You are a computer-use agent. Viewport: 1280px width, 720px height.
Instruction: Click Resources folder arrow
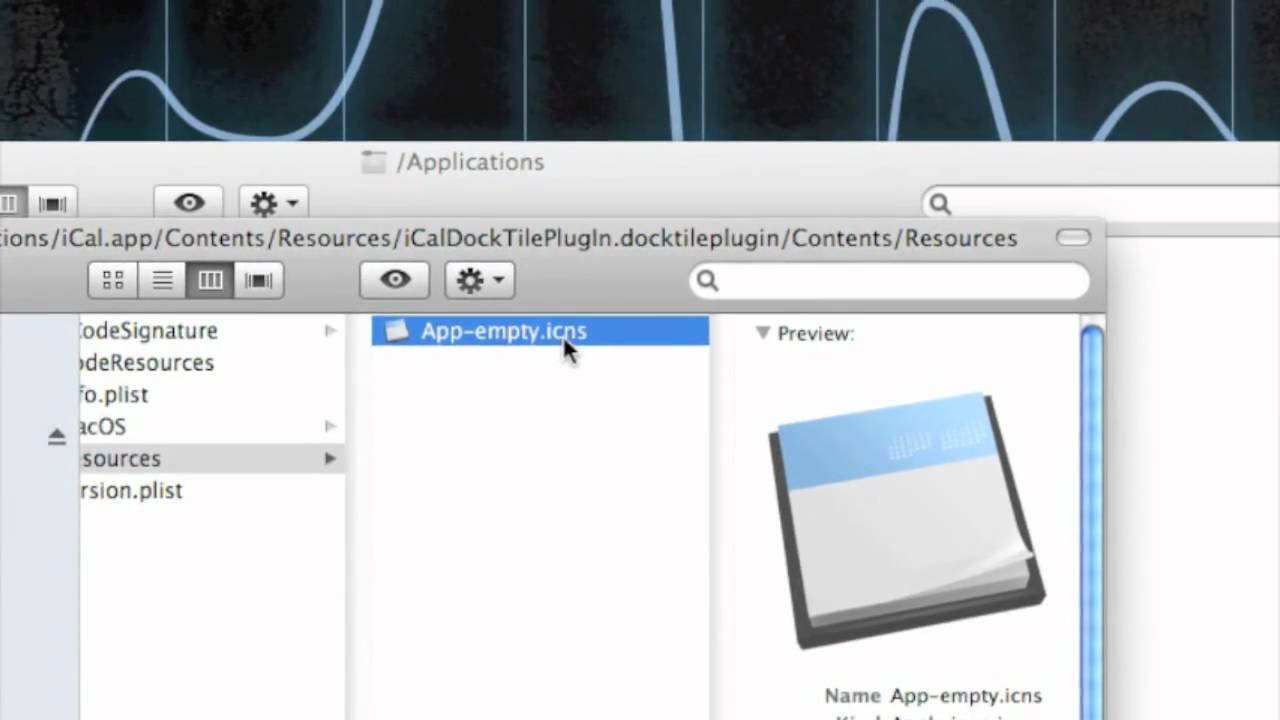point(330,458)
